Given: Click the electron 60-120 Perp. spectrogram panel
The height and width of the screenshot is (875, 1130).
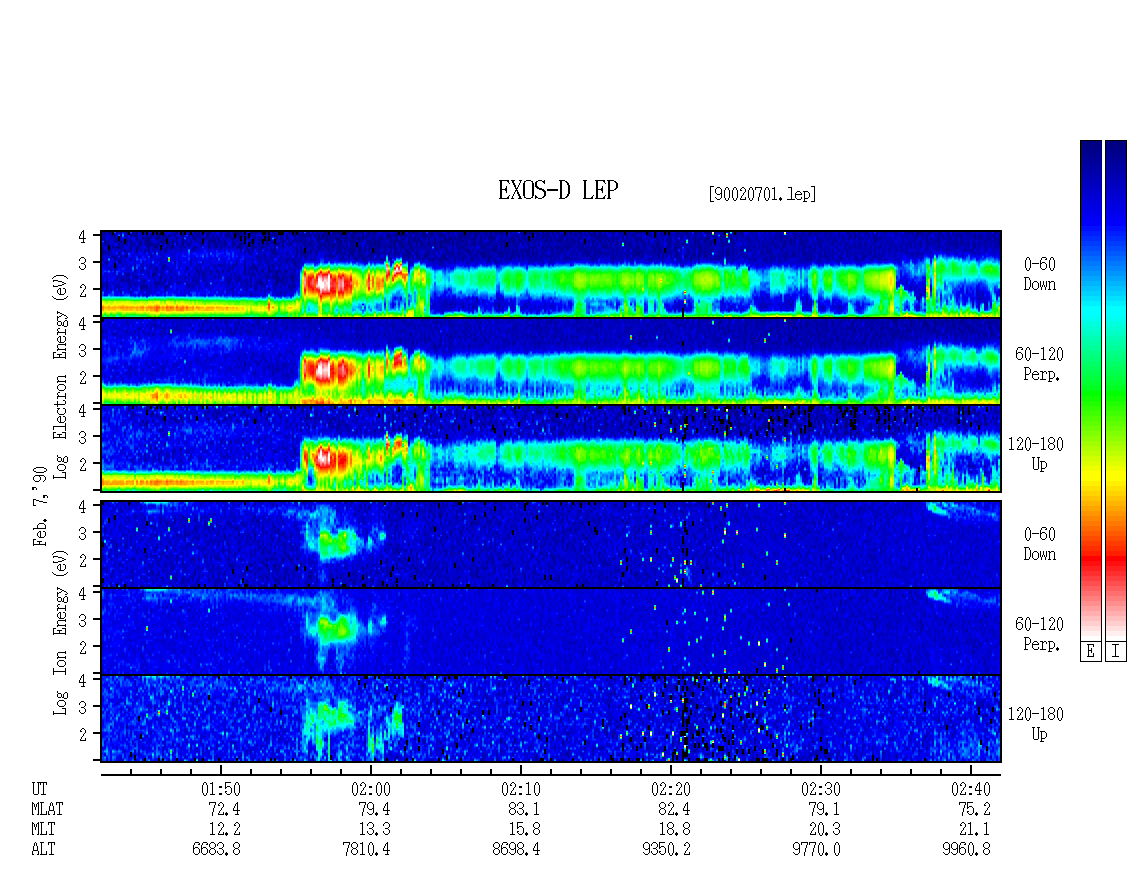Looking at the screenshot, I should (x=551, y=361).
